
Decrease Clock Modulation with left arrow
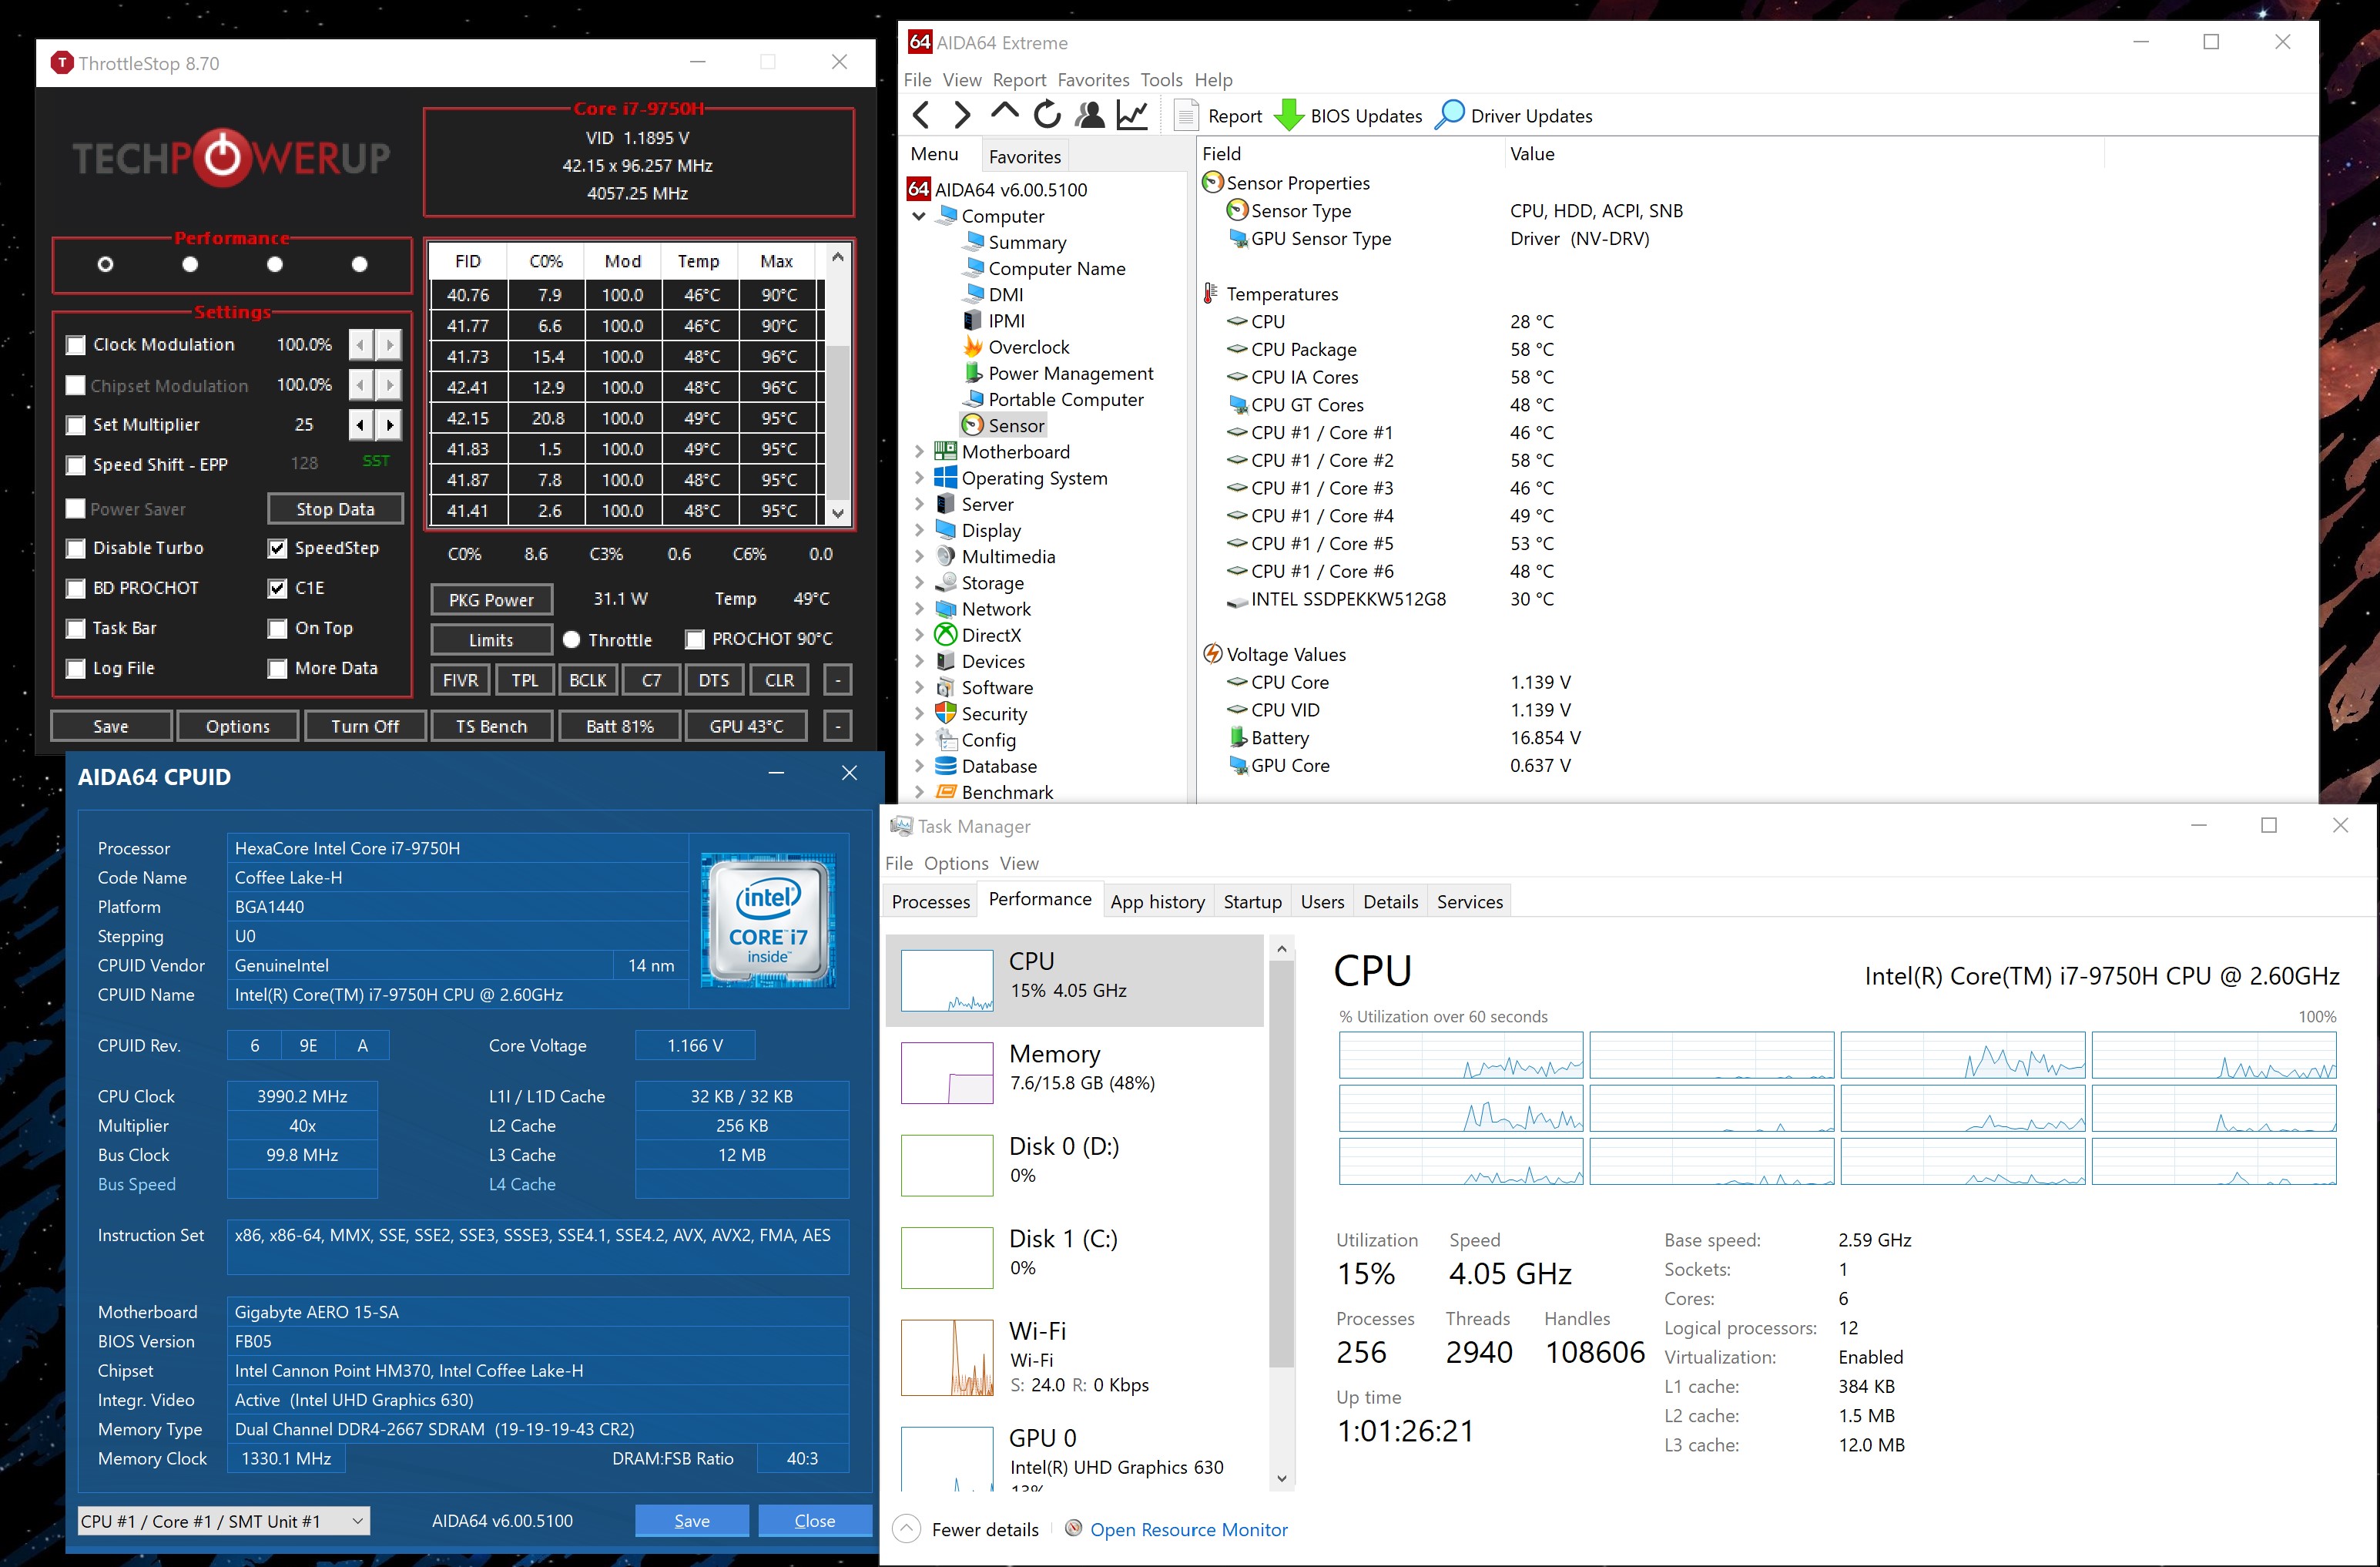point(361,345)
